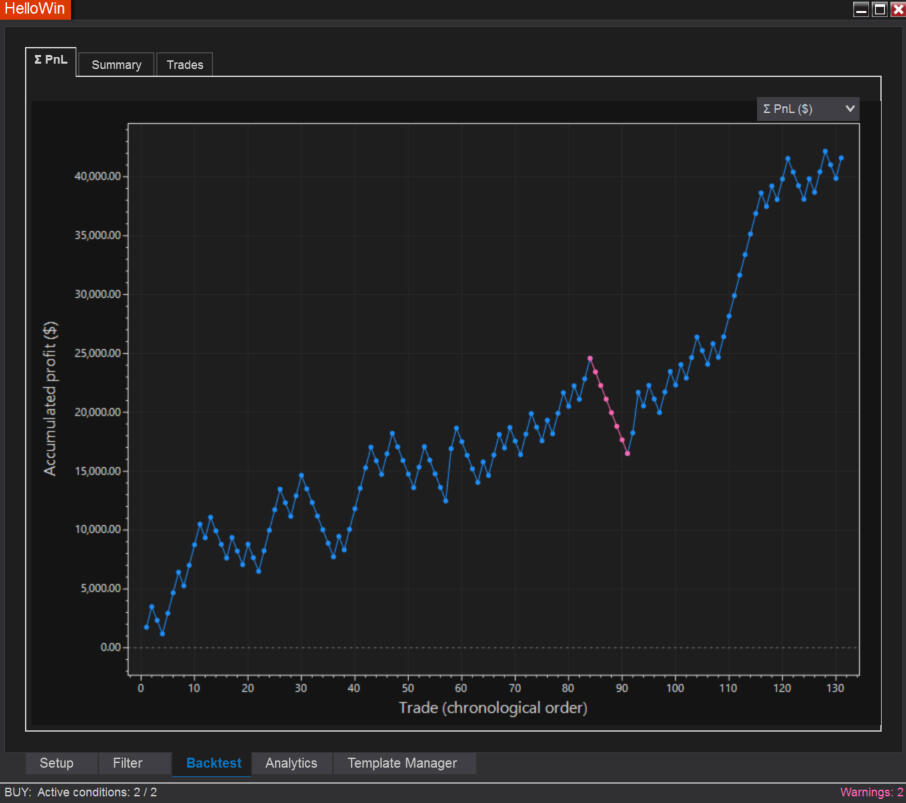Click the pink Warnings: 2 indicator
Image resolution: width=906 pixels, height=803 pixels.
871,792
